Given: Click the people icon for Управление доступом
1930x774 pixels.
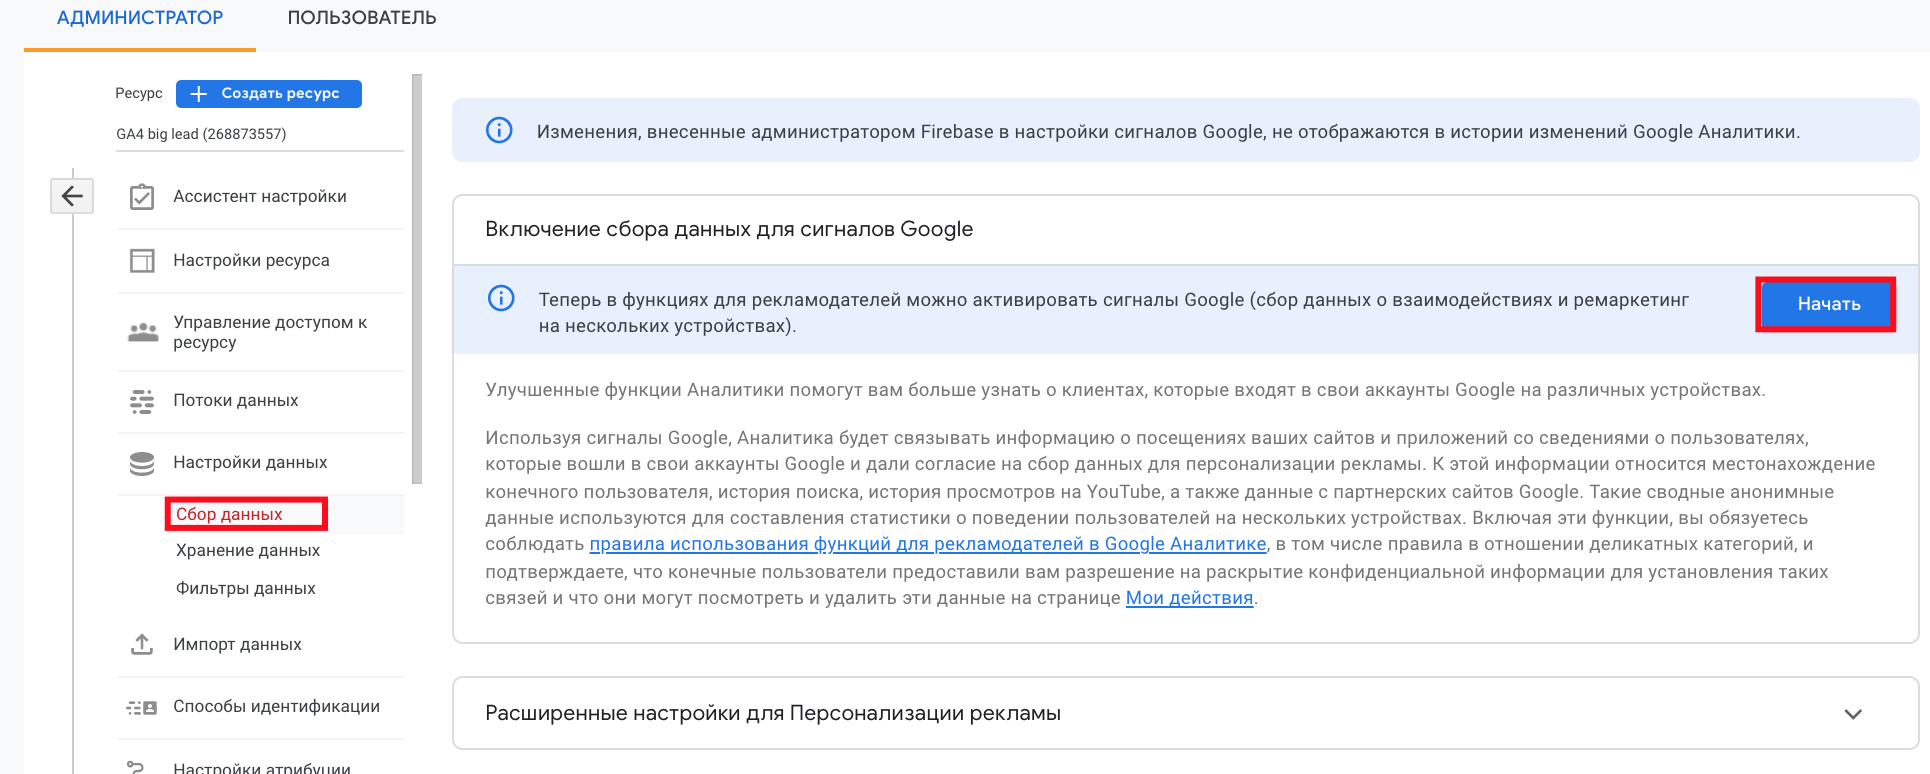Looking at the screenshot, I should click(143, 332).
